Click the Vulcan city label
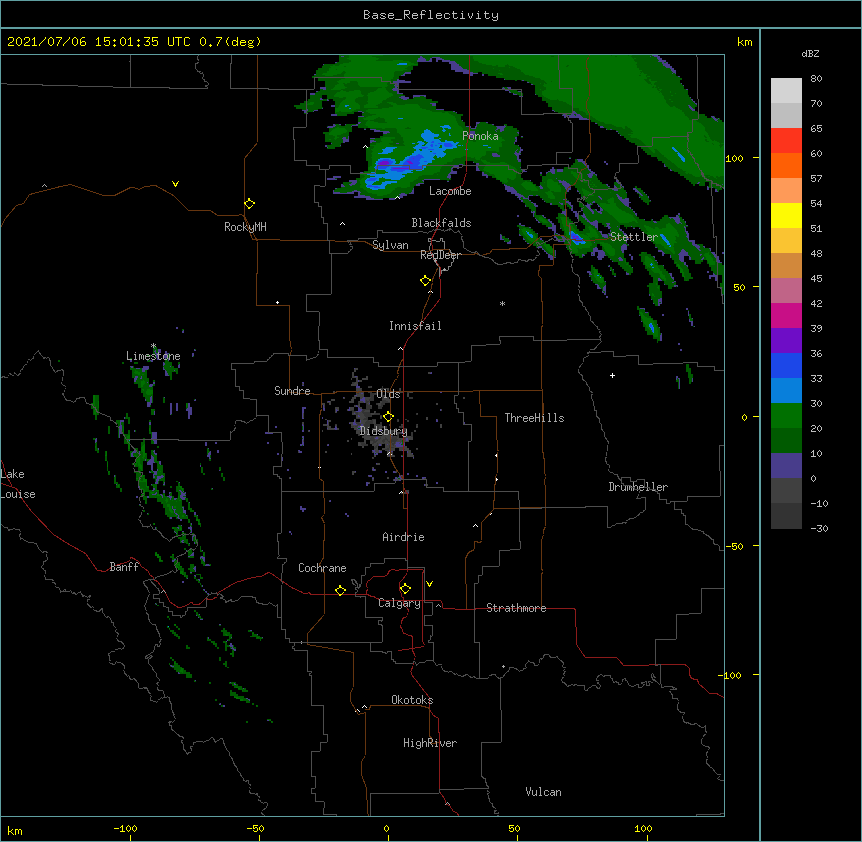Viewport: 862px width, 842px height. (x=543, y=792)
